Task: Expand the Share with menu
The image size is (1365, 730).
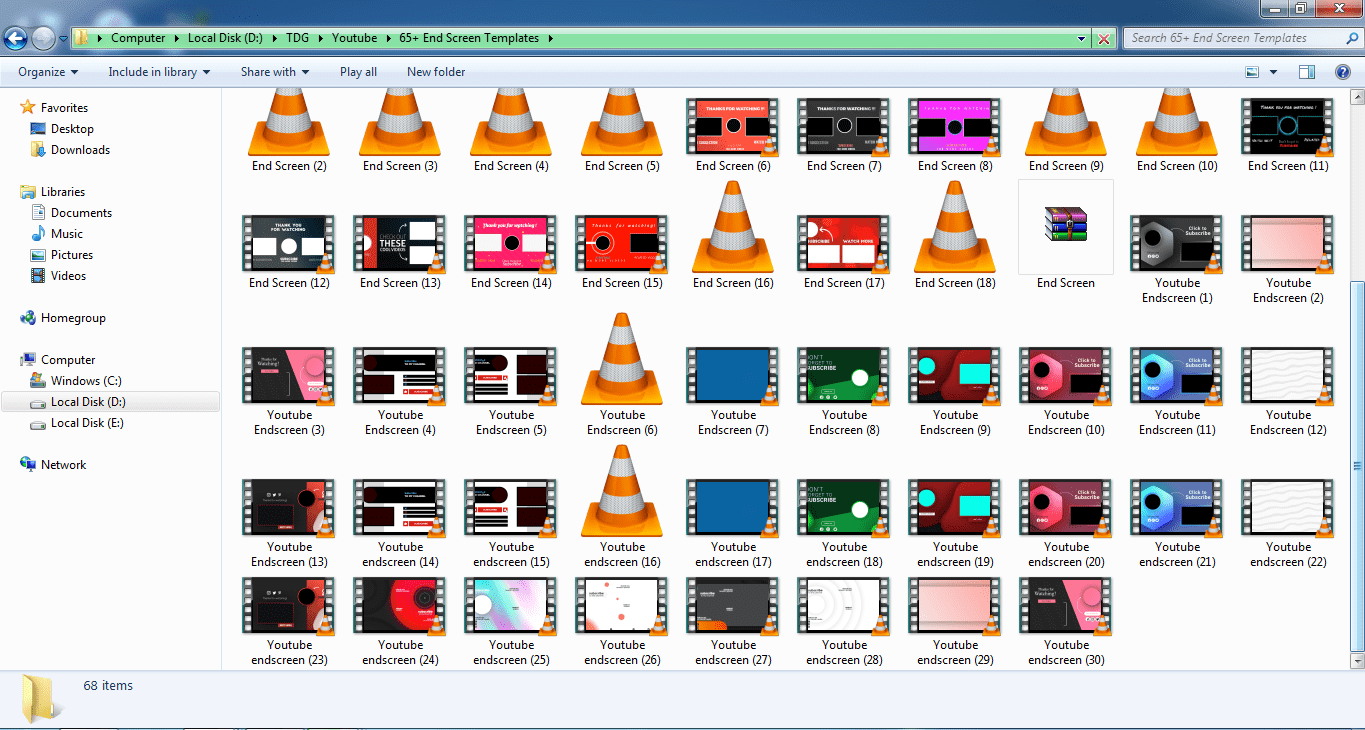Action: tap(274, 72)
